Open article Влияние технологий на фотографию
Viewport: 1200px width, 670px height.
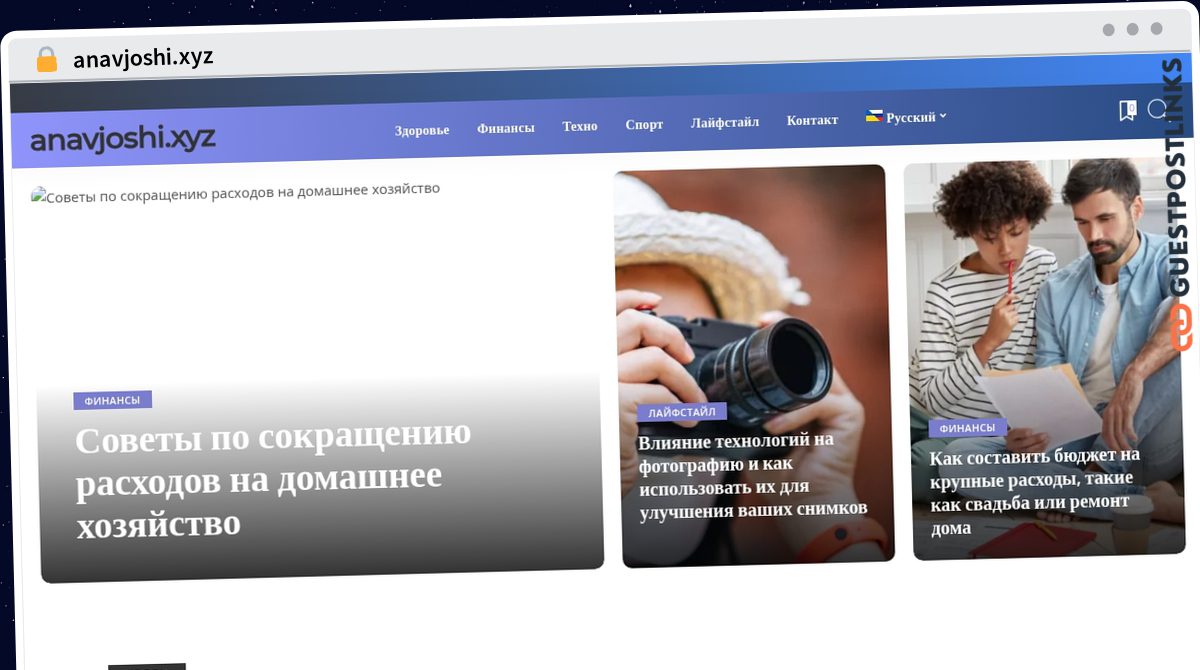(x=752, y=475)
